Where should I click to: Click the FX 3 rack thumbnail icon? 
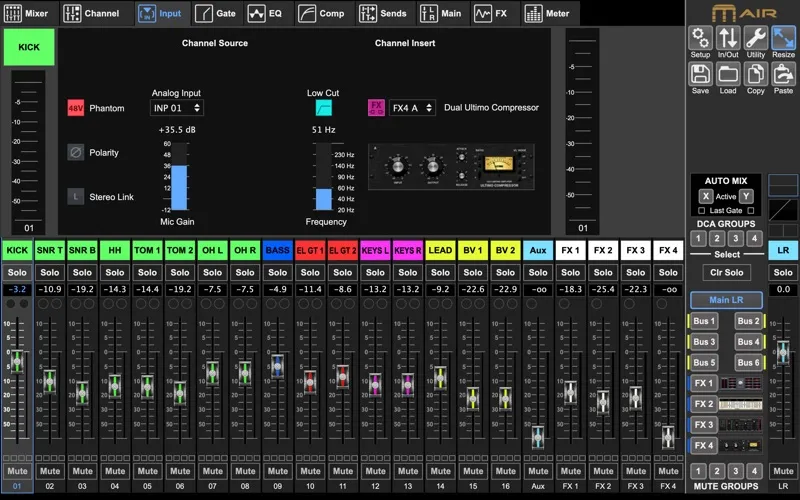pos(740,424)
